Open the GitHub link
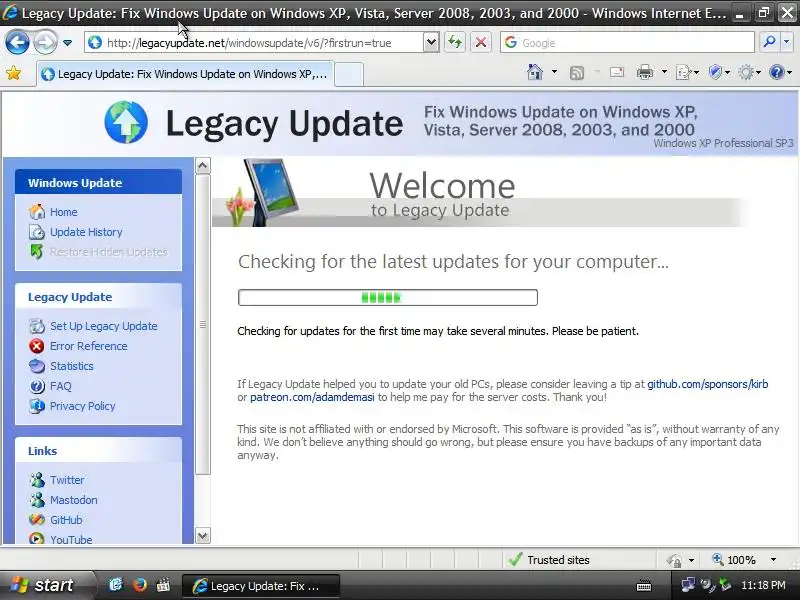800x600 pixels. click(66, 520)
